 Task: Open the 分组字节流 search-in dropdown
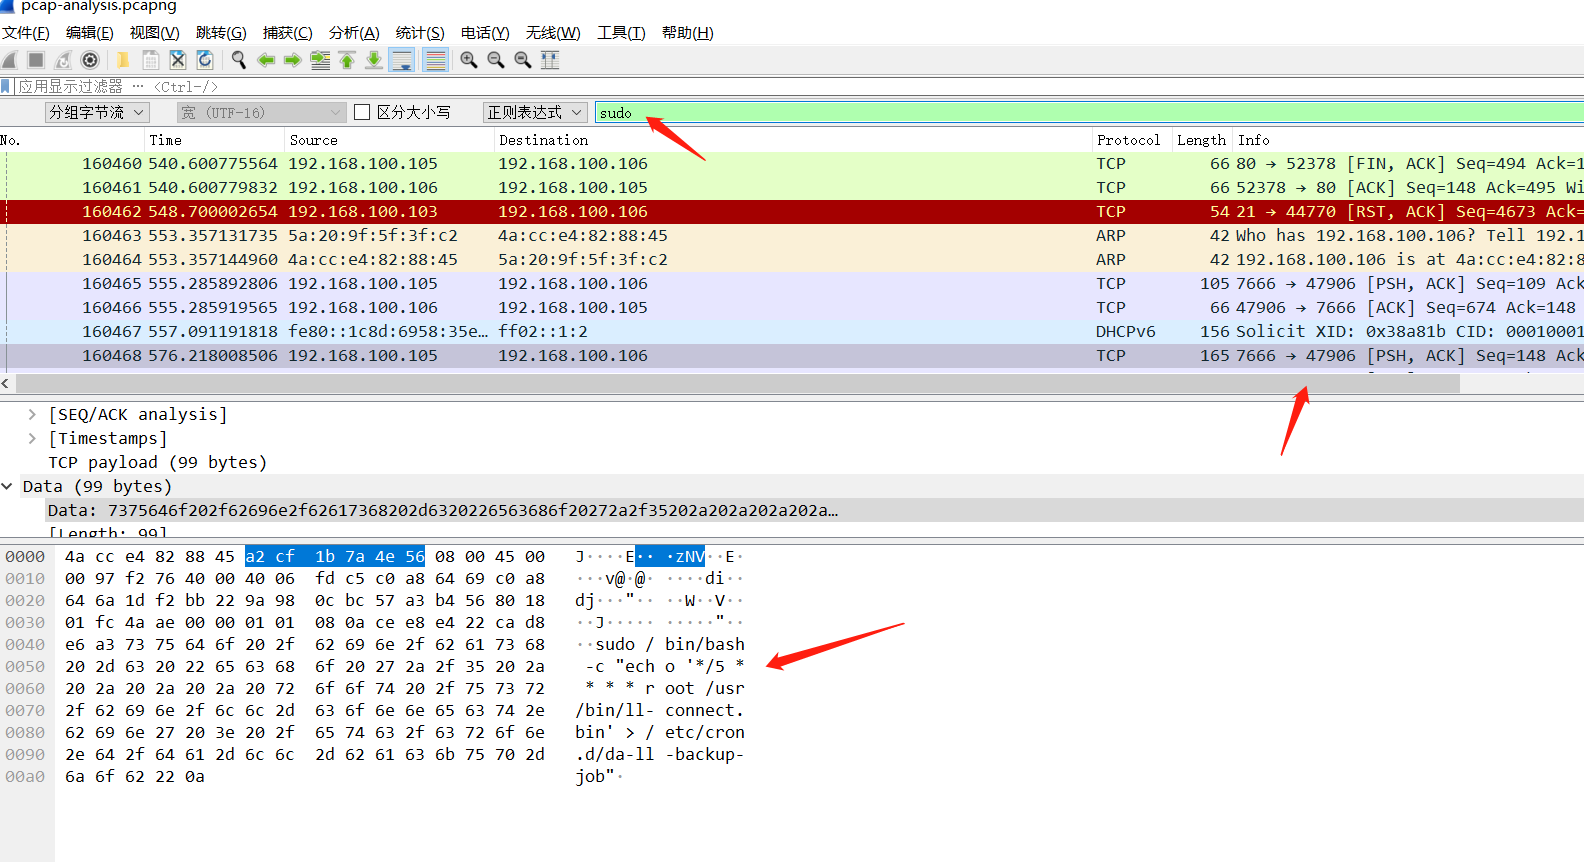coord(97,113)
